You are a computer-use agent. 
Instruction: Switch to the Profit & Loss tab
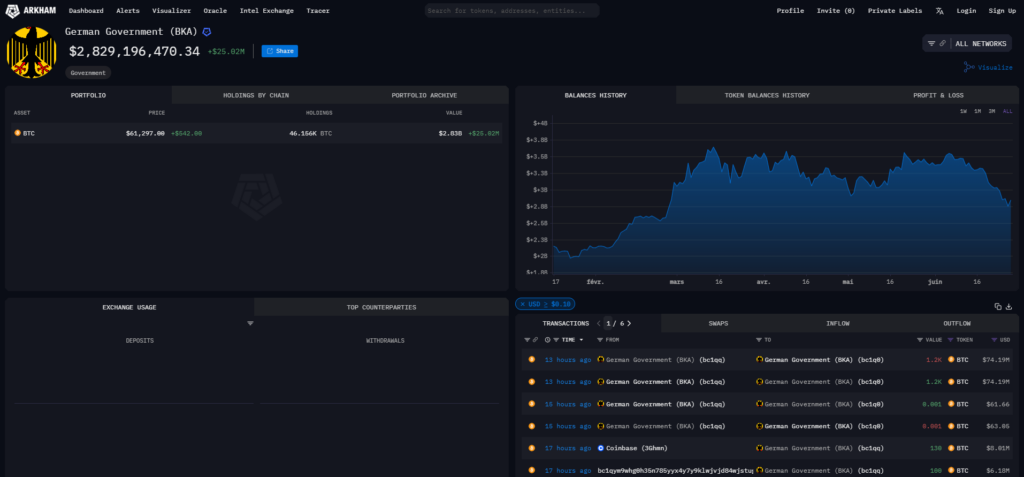[x=938, y=95]
